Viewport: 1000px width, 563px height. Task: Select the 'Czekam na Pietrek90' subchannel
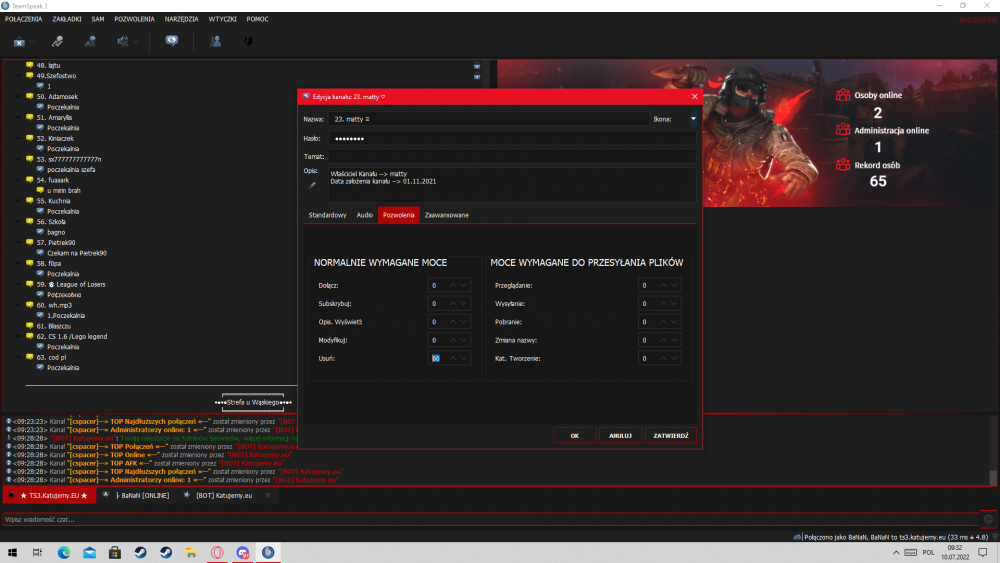point(77,253)
